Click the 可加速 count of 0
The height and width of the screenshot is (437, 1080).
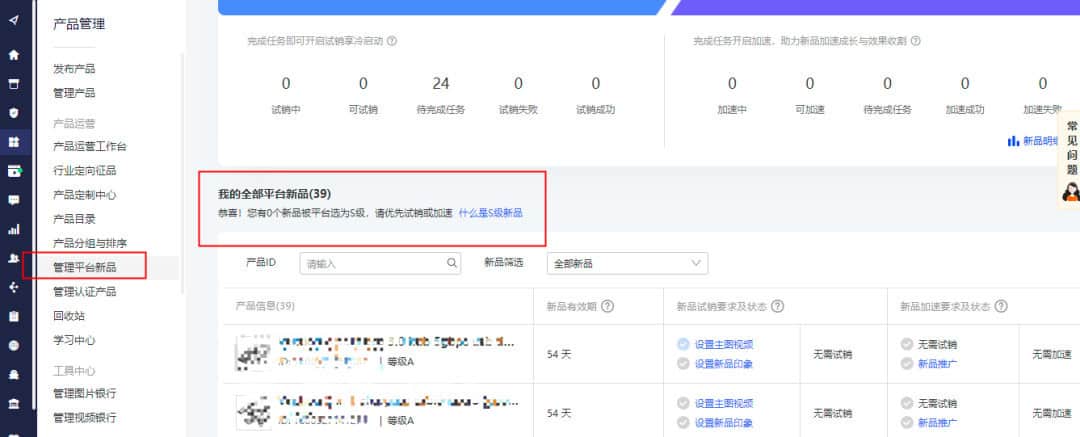(x=809, y=84)
